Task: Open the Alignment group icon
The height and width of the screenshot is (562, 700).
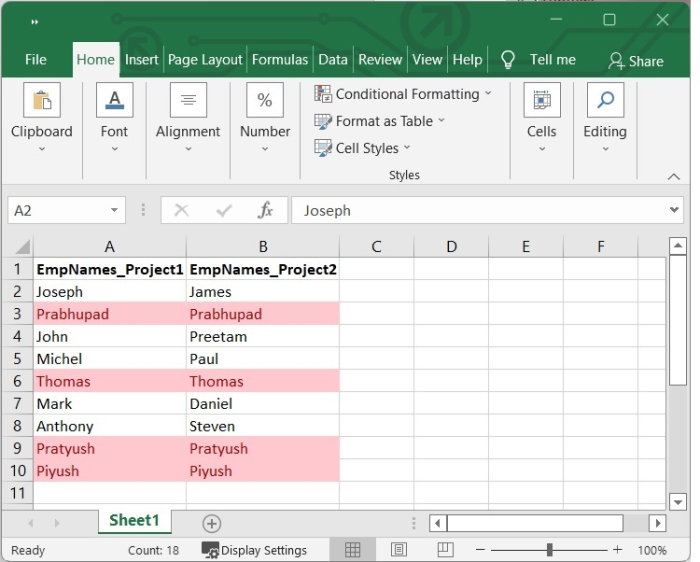Action: (x=188, y=101)
